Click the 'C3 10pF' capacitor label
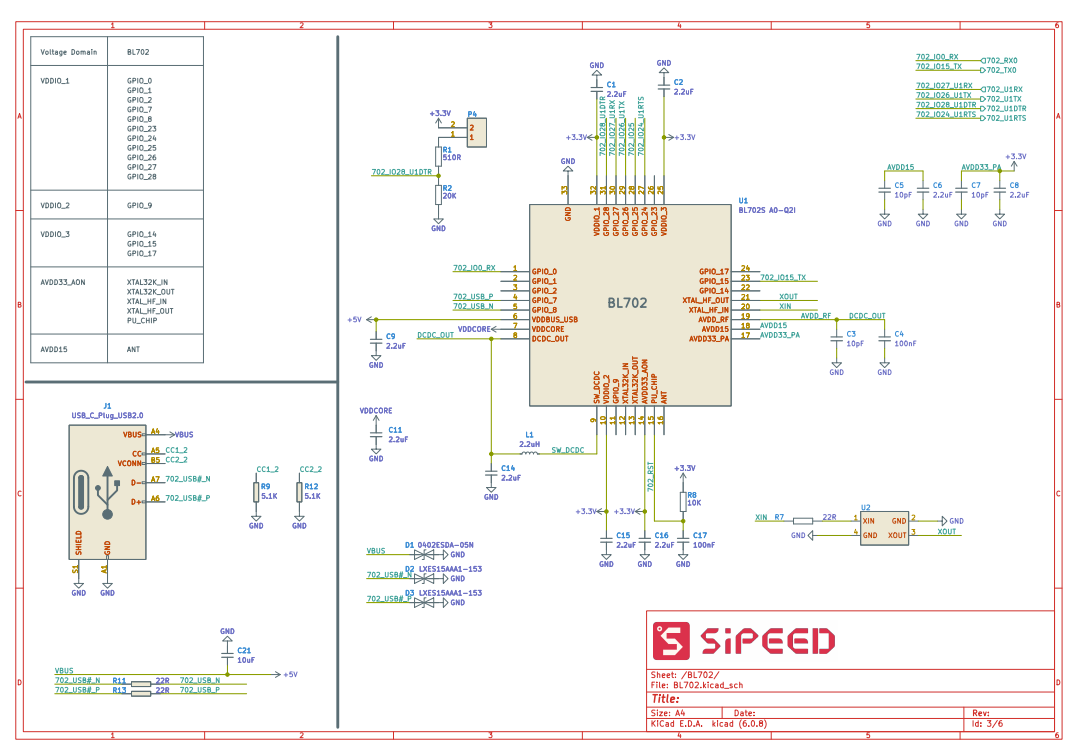 (855, 339)
